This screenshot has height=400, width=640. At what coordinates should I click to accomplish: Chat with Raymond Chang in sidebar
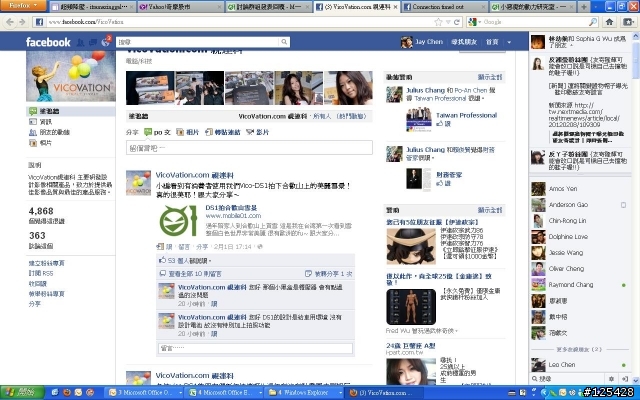point(578,284)
